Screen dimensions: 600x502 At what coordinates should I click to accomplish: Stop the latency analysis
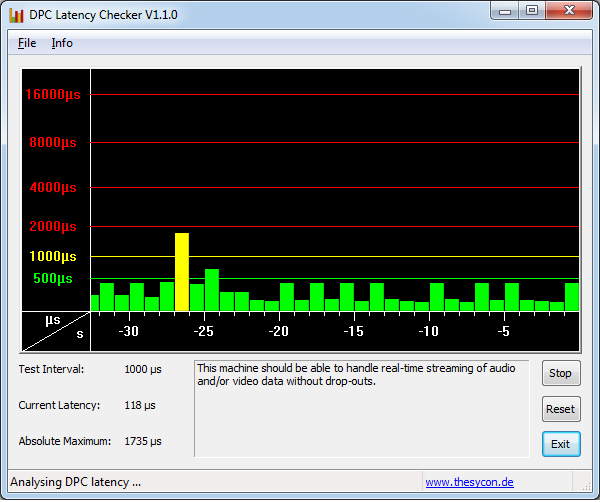point(561,373)
